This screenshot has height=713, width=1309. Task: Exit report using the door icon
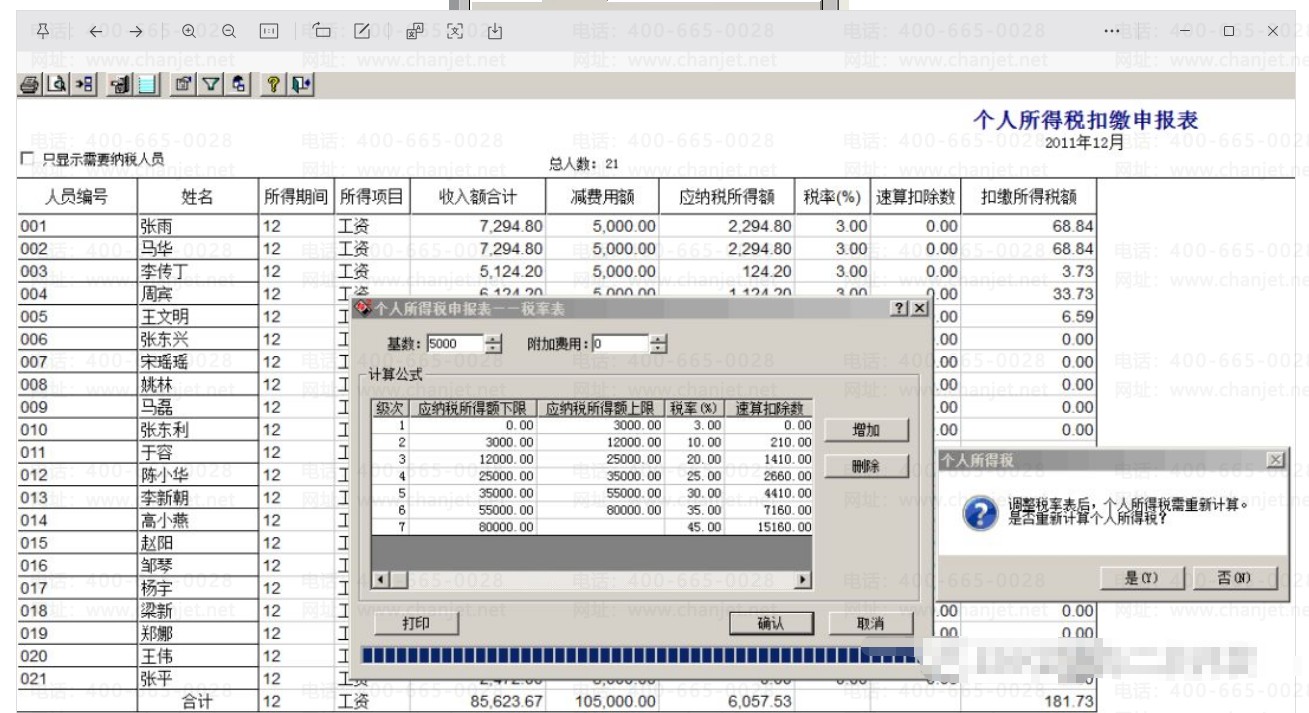pyautogui.click(x=301, y=85)
